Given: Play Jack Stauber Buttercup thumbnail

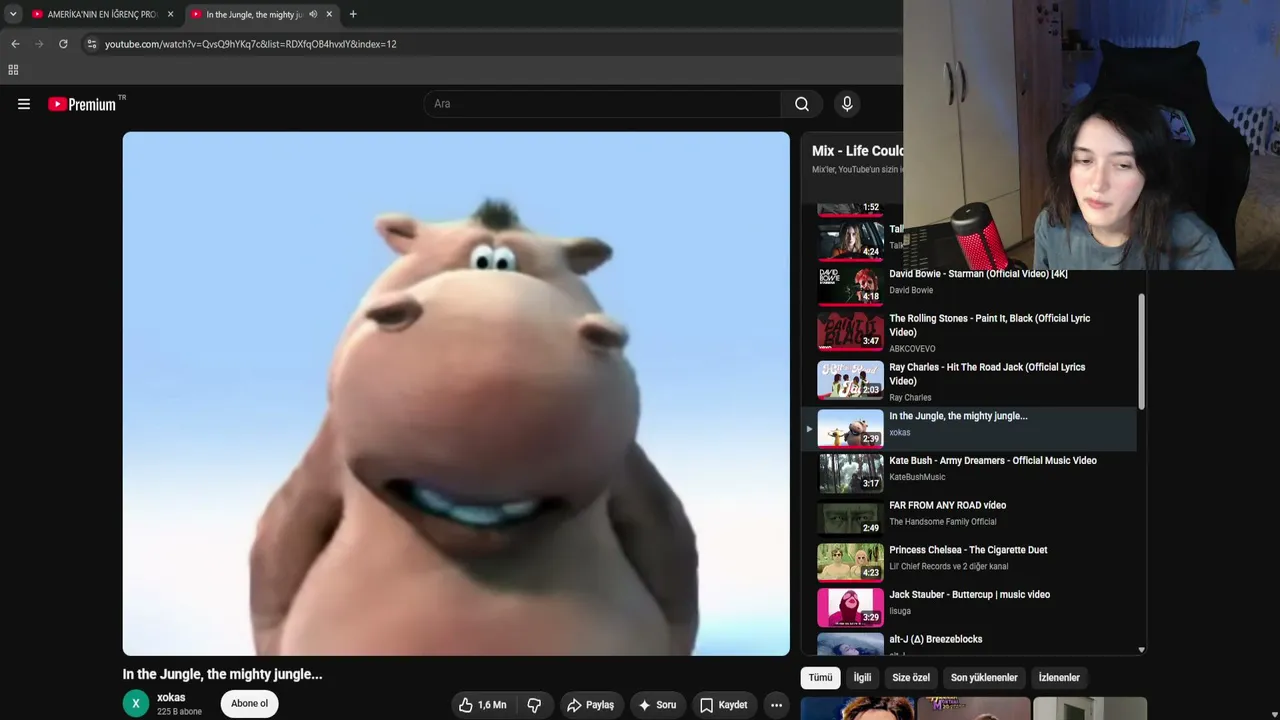Looking at the screenshot, I should click(x=851, y=607).
